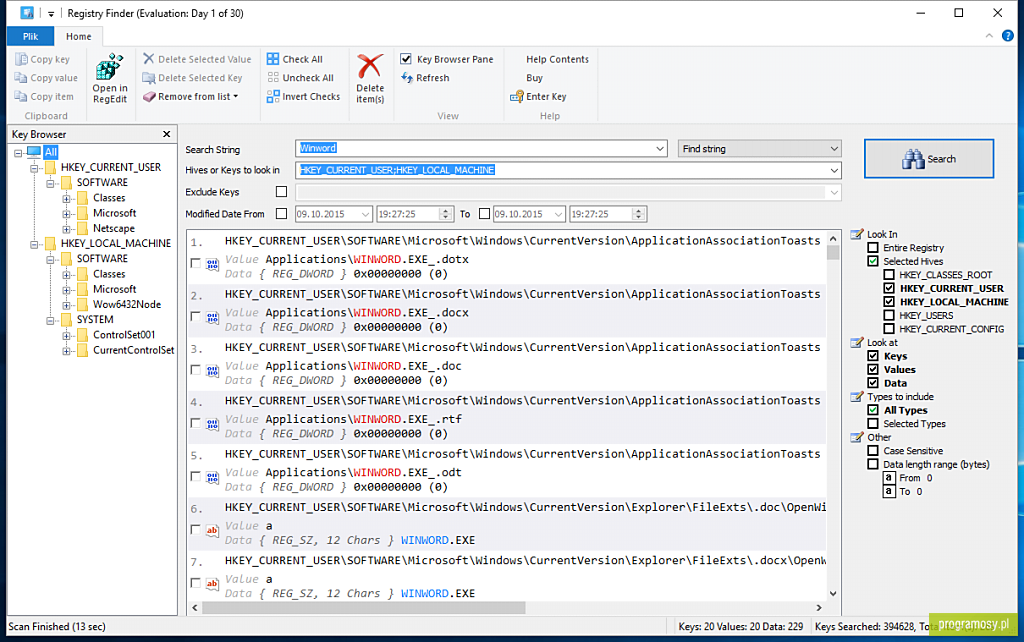Click the results vertical scrollbar down arrow
Screen dimensions: 1024x642
833,594
